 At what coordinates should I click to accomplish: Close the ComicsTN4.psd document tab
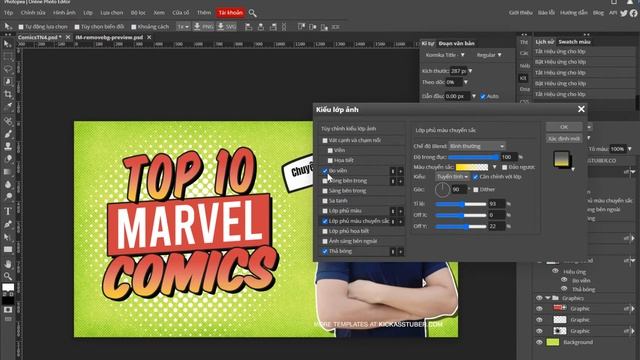(68, 37)
